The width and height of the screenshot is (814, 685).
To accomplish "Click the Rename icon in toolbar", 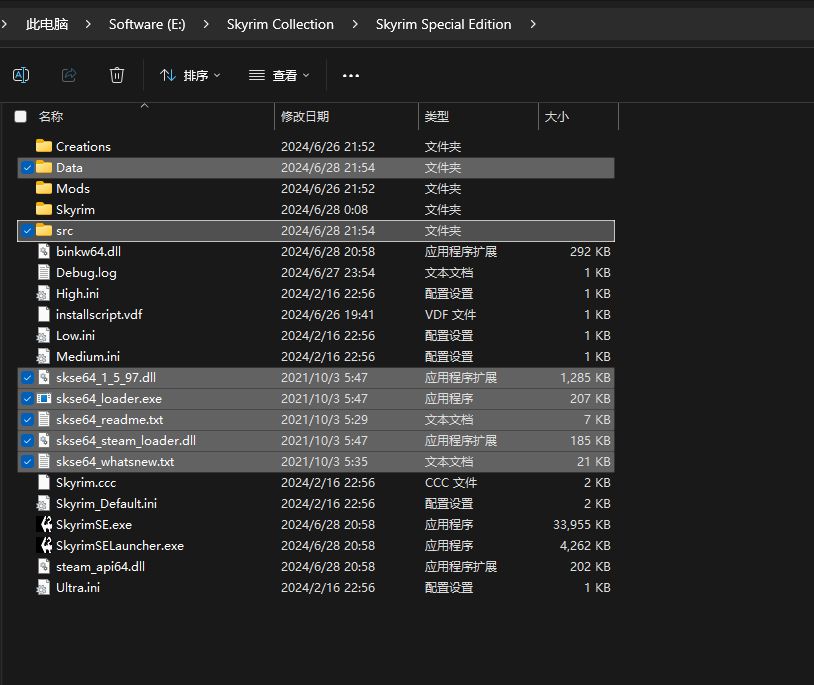I will pyautogui.click(x=21, y=75).
